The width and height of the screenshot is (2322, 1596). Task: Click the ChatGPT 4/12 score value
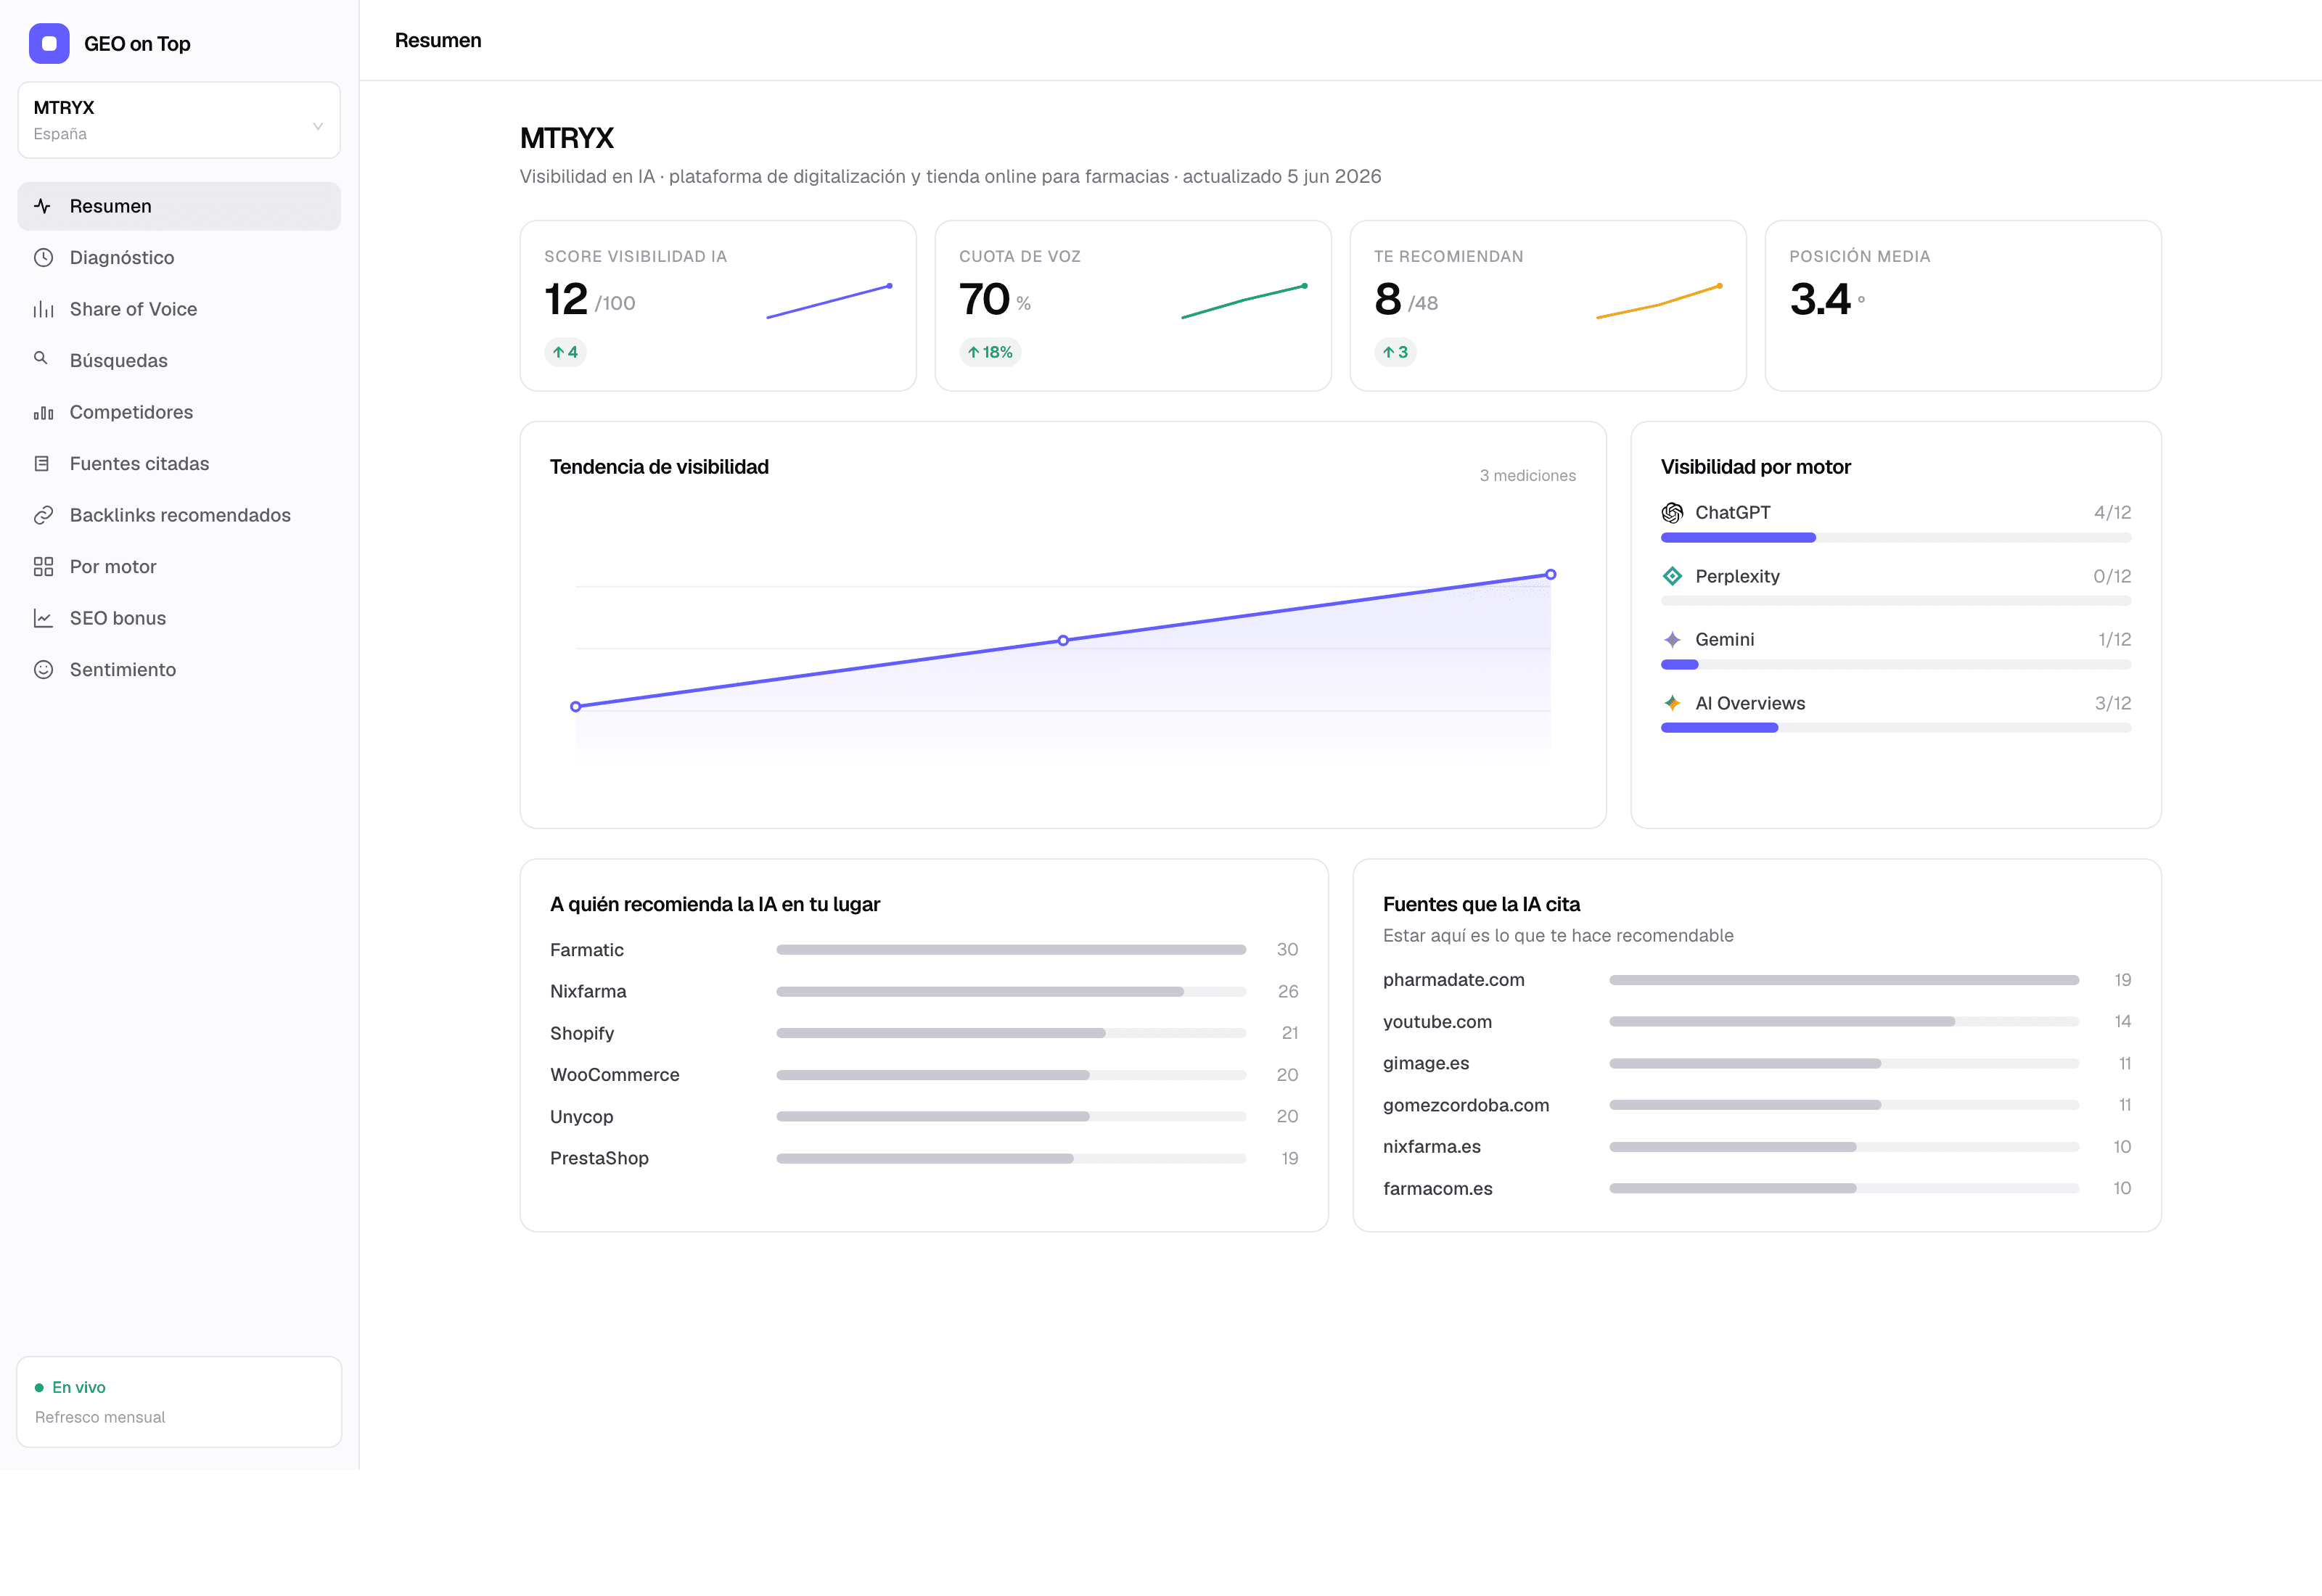click(x=2112, y=513)
